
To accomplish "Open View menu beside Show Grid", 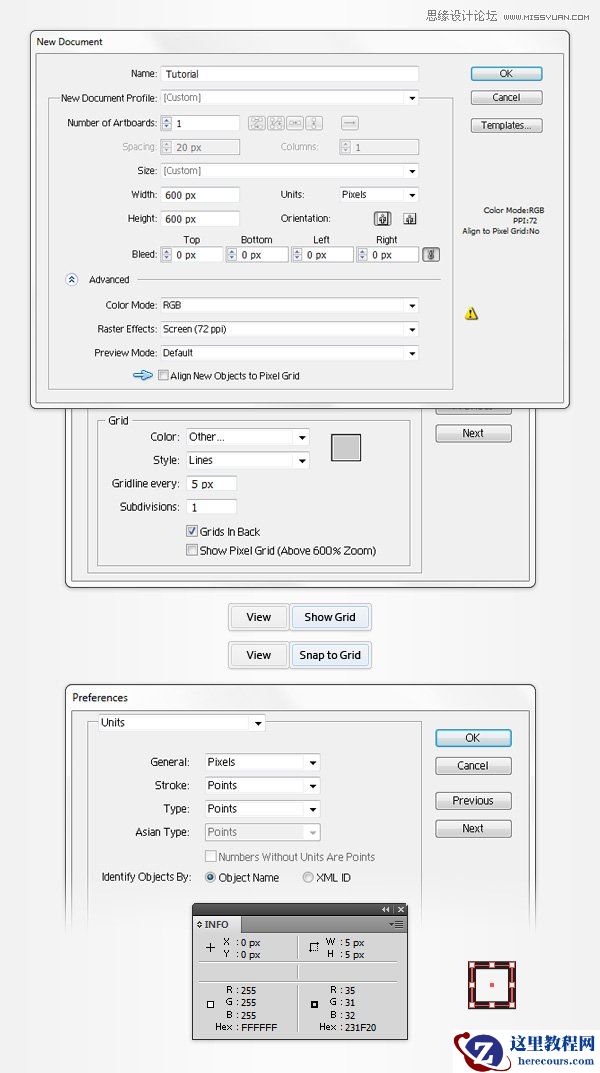I will click(259, 617).
